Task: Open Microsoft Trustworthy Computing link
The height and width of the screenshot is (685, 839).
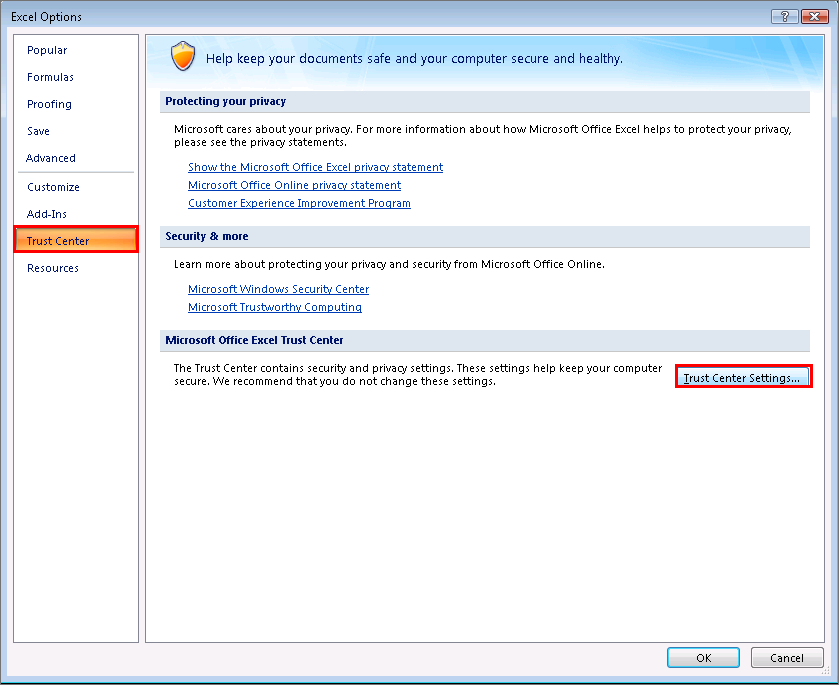Action: pos(274,307)
